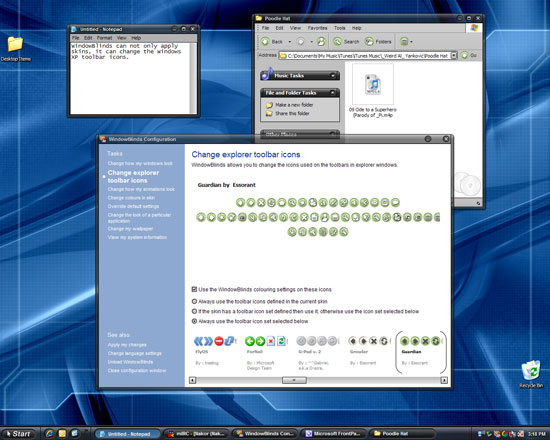Open the File menu in Poodle Hat window
Viewport: 550px width, 440px height.
tap(266, 28)
